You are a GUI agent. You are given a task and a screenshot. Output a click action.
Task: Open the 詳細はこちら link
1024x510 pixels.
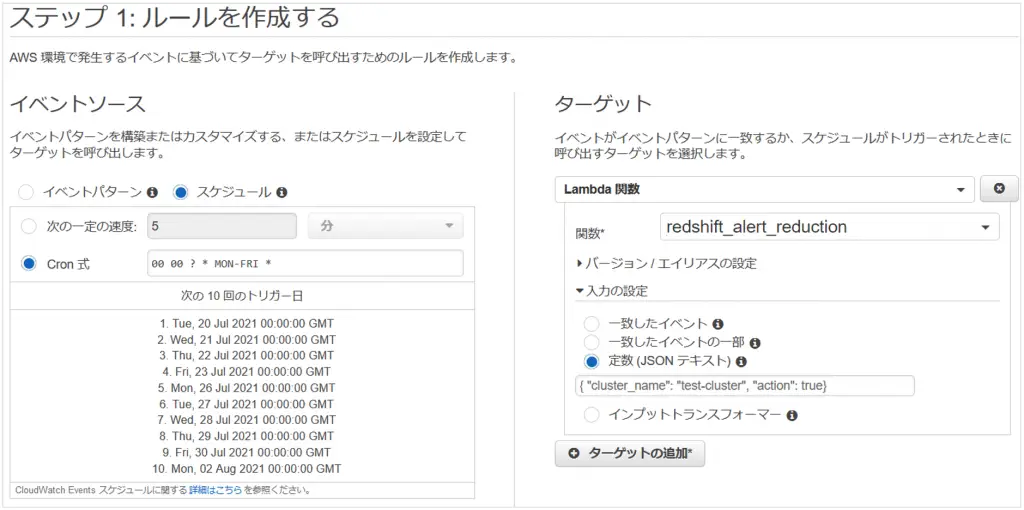click(216, 490)
